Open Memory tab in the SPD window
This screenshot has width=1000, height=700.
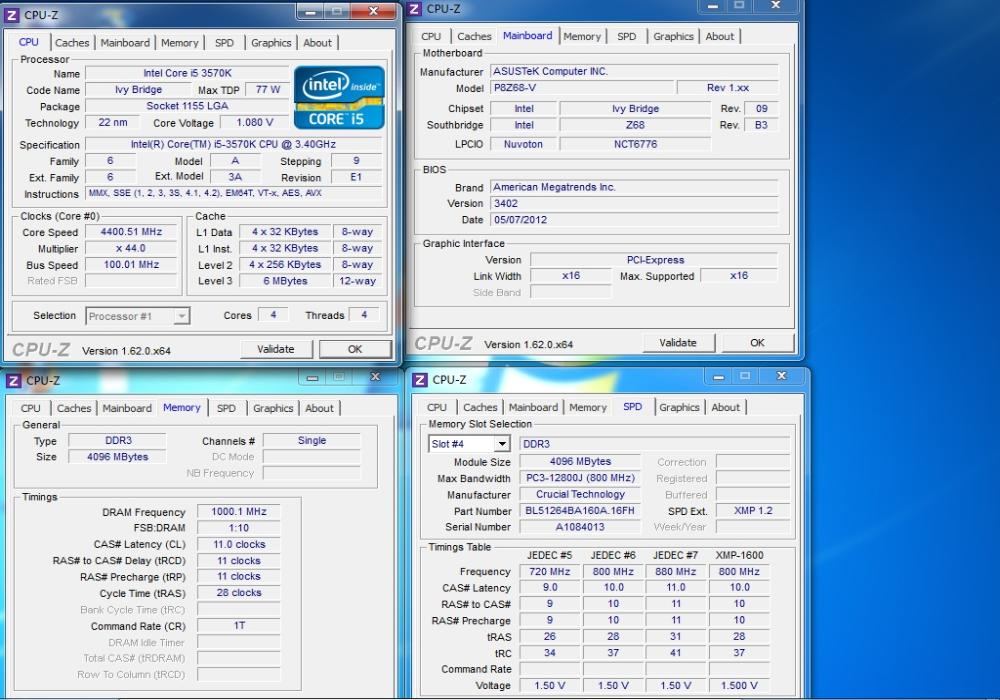coord(588,407)
